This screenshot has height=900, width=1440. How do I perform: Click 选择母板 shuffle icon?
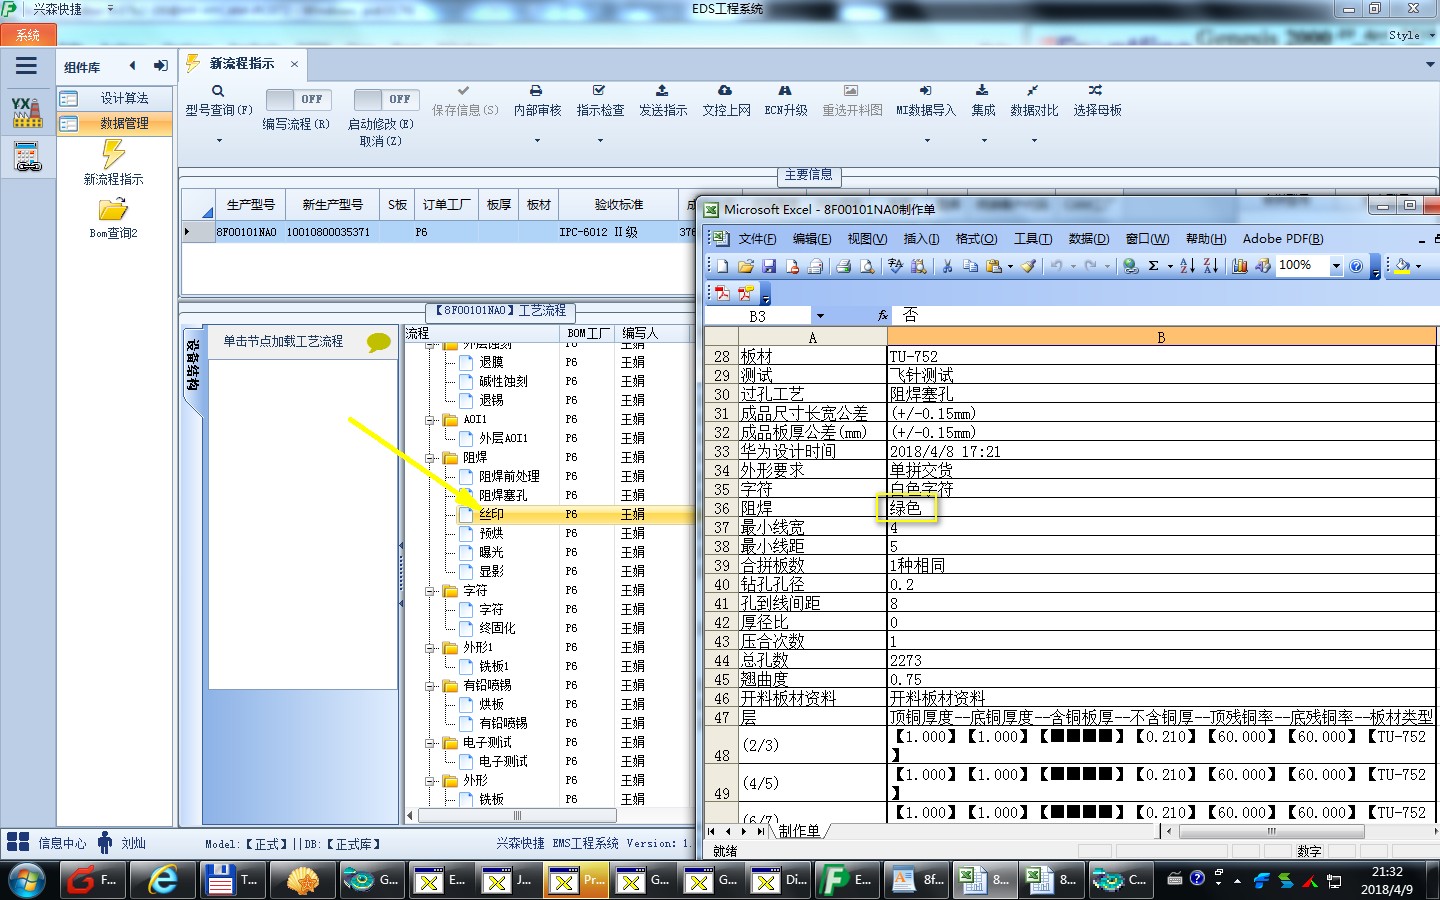coord(1096,90)
